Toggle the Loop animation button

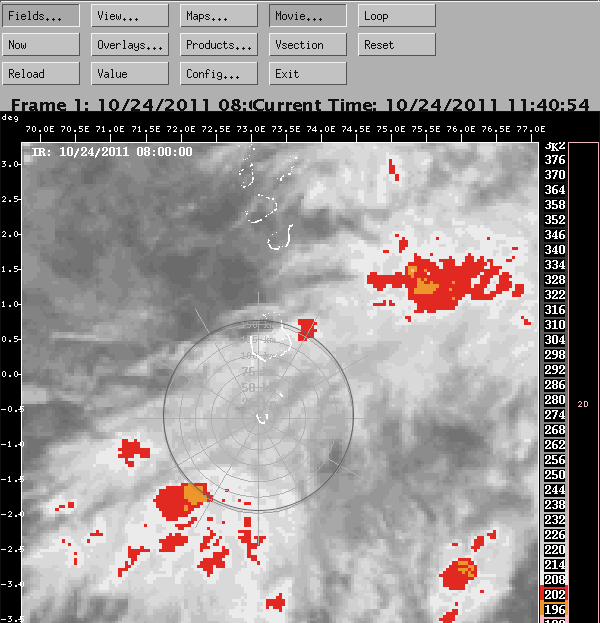click(x=397, y=16)
